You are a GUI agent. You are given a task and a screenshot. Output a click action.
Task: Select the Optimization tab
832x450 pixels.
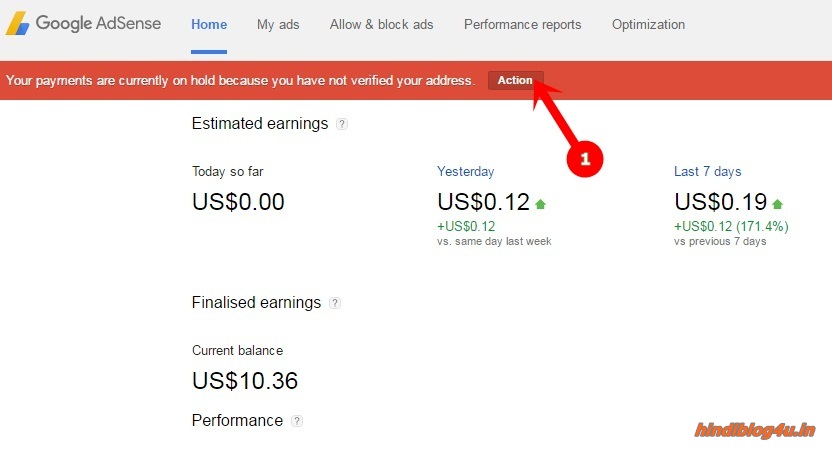tap(648, 24)
